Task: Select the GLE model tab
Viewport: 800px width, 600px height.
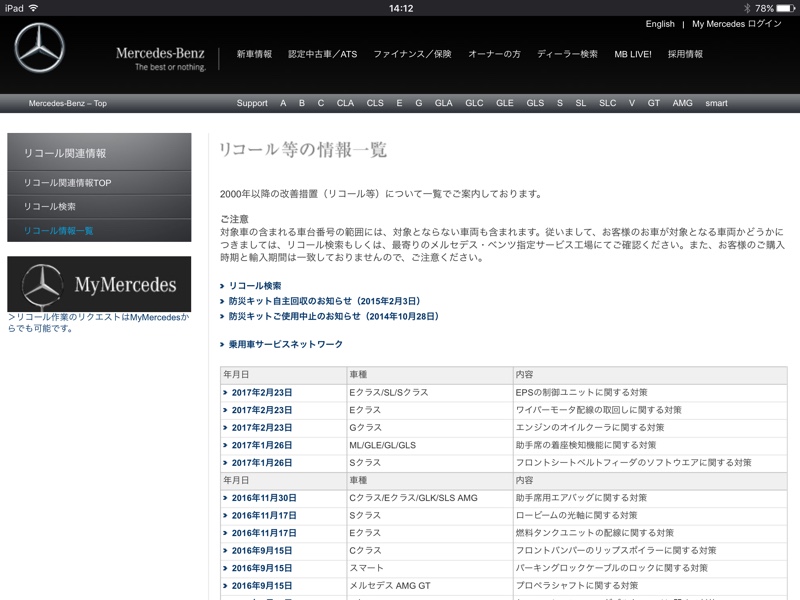Action: [505, 103]
